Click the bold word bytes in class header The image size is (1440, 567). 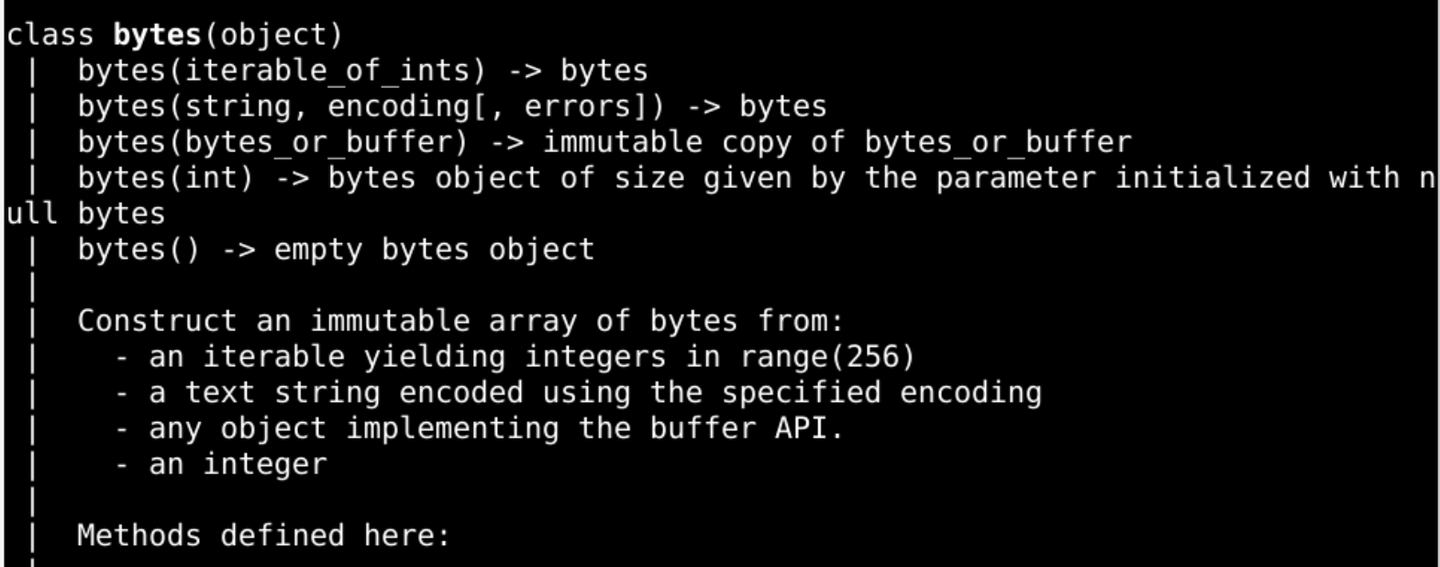pyautogui.click(x=158, y=35)
